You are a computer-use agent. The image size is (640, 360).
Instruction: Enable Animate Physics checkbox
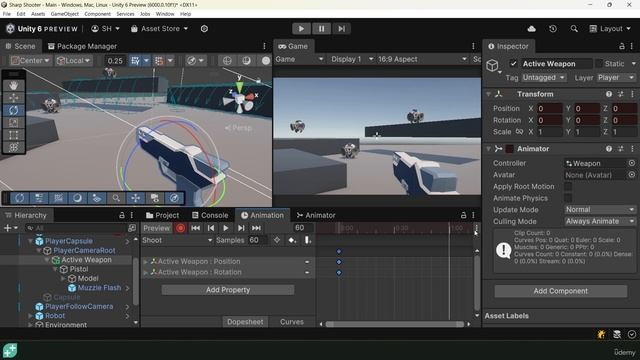(568, 198)
